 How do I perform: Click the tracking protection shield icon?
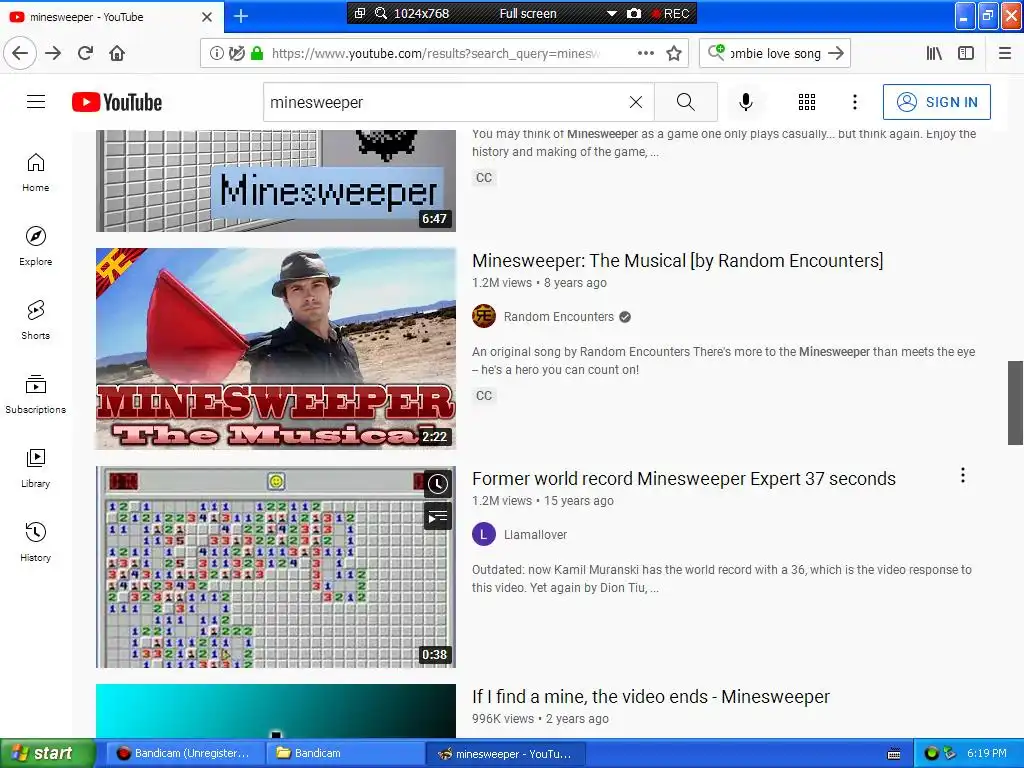pos(237,53)
